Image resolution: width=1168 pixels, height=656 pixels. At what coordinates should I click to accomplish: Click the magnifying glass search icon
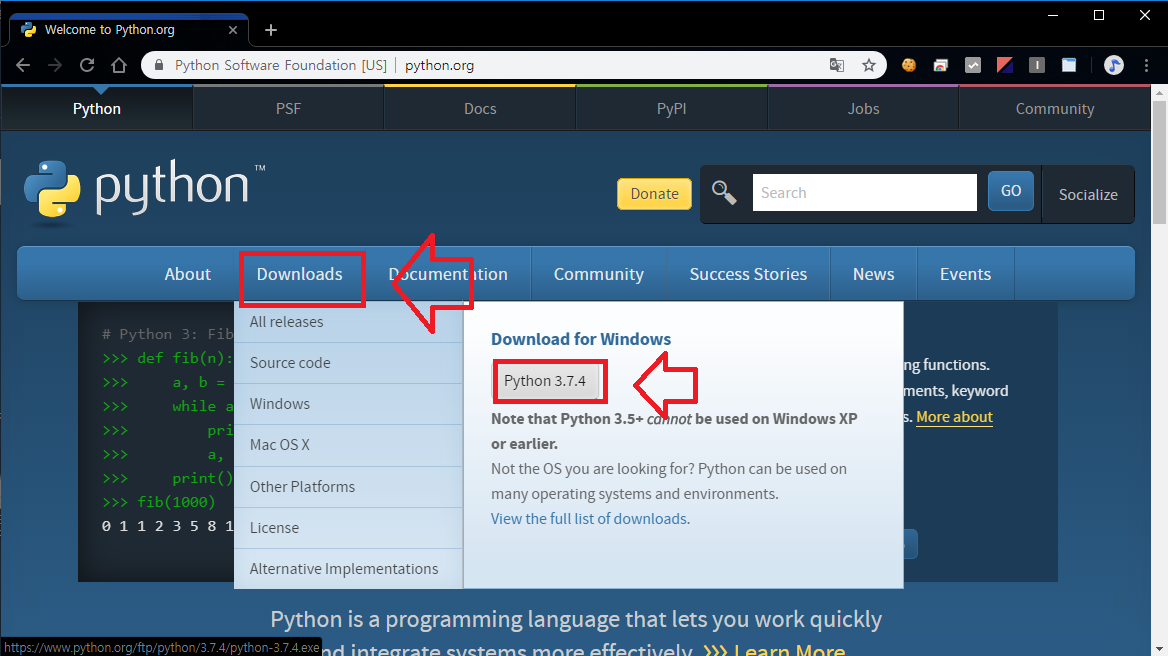click(723, 193)
